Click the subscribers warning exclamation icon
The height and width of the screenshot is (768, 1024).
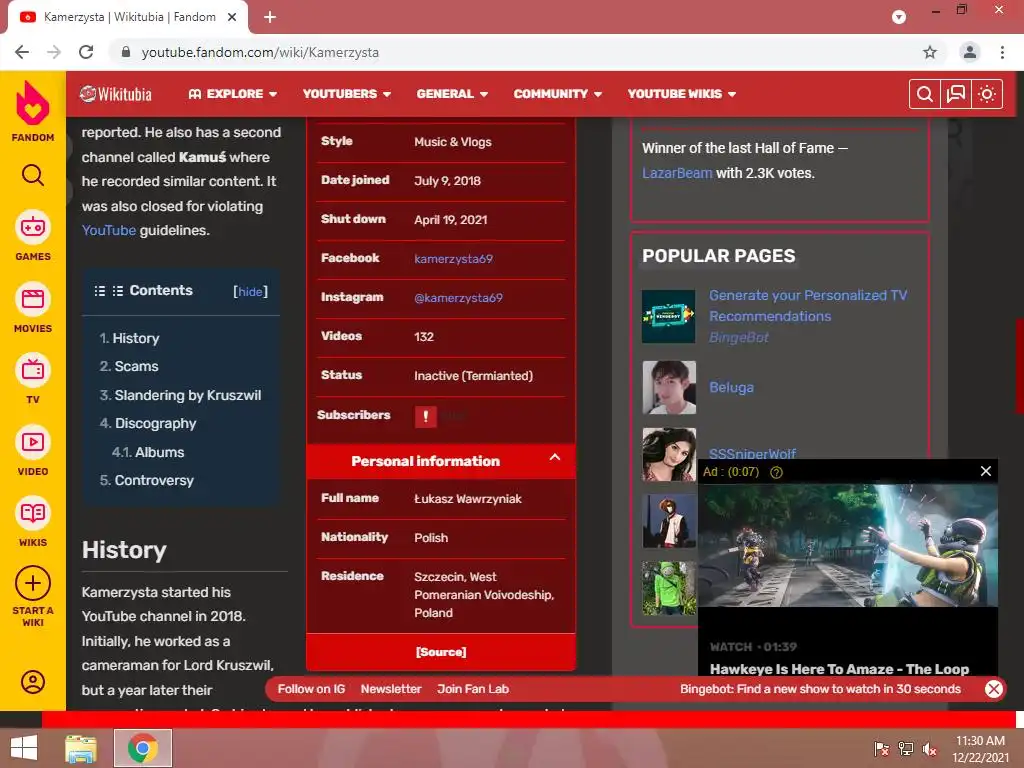(425, 416)
